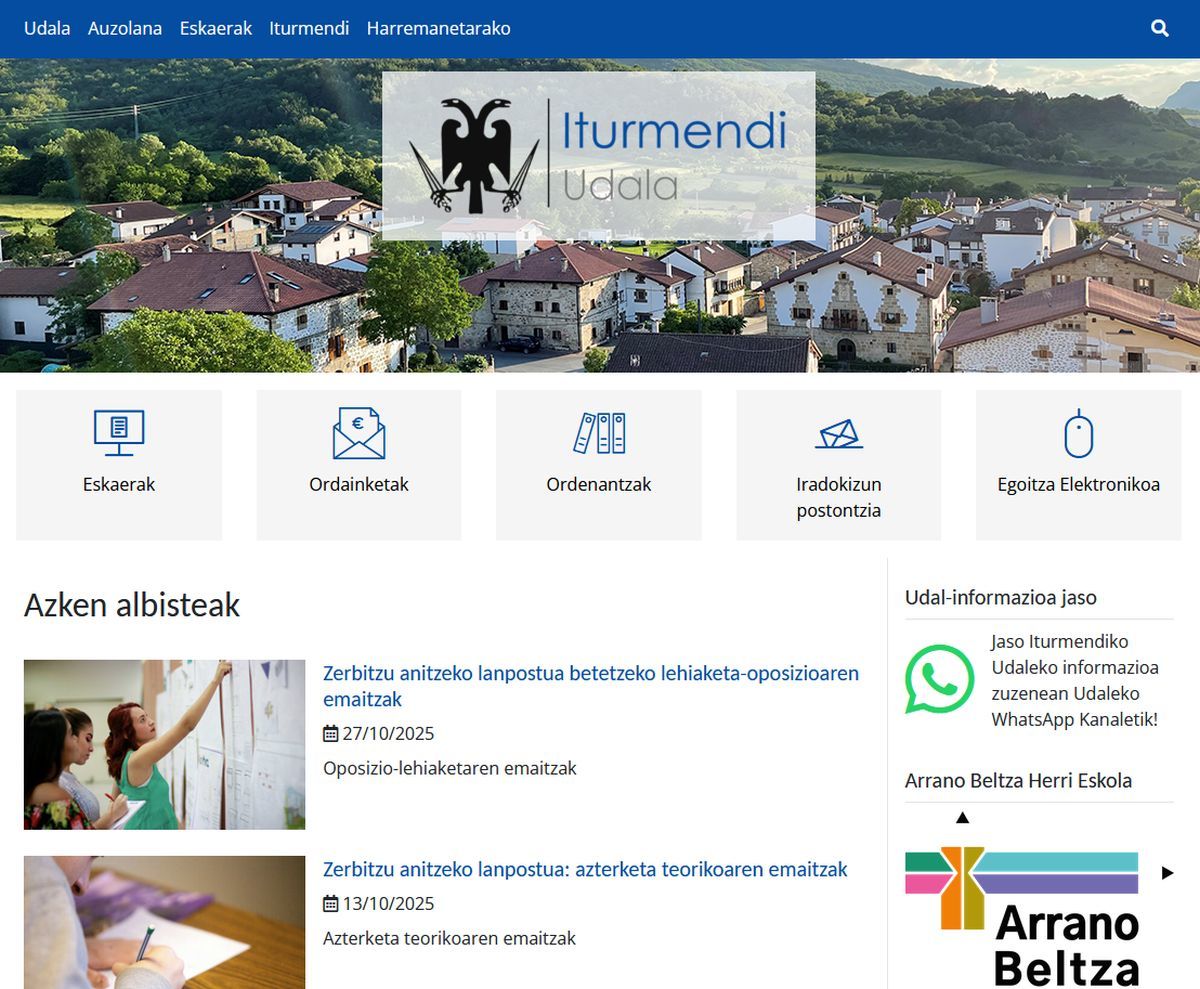This screenshot has height=989, width=1200.
Task: Open the Udala menu
Action: click(47, 29)
